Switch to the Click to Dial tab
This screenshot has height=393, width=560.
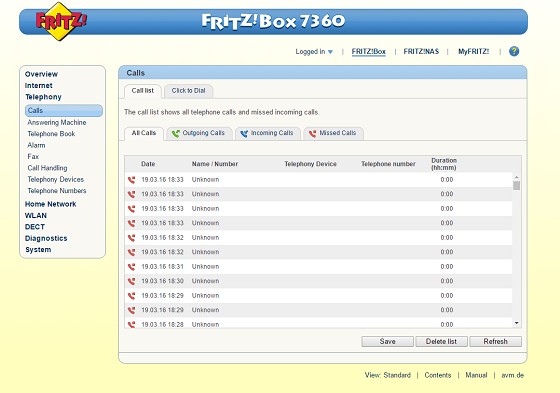point(189,91)
